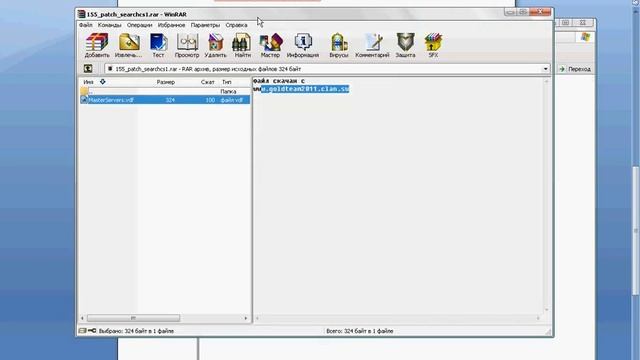Click status text 'Всего: 324 байт в 1 файле'
The height and width of the screenshot is (360, 640).
point(360,331)
